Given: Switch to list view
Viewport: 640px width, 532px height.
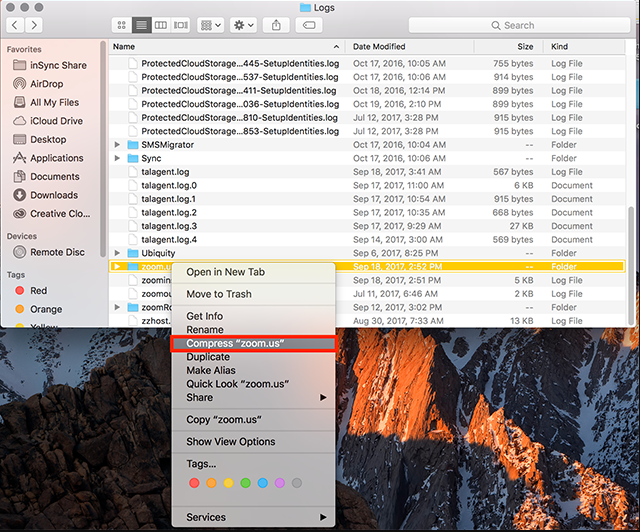Looking at the screenshot, I should pos(142,25).
